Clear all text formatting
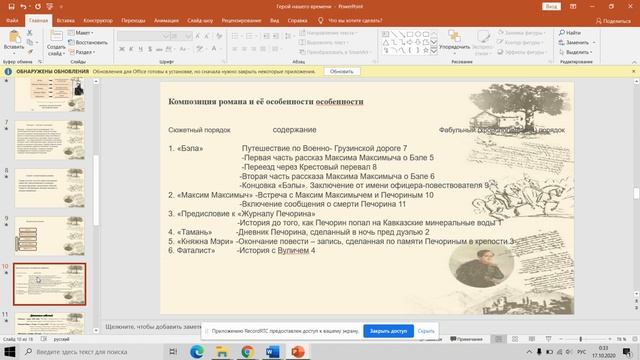This screenshot has height=360, width=640. [x=219, y=36]
